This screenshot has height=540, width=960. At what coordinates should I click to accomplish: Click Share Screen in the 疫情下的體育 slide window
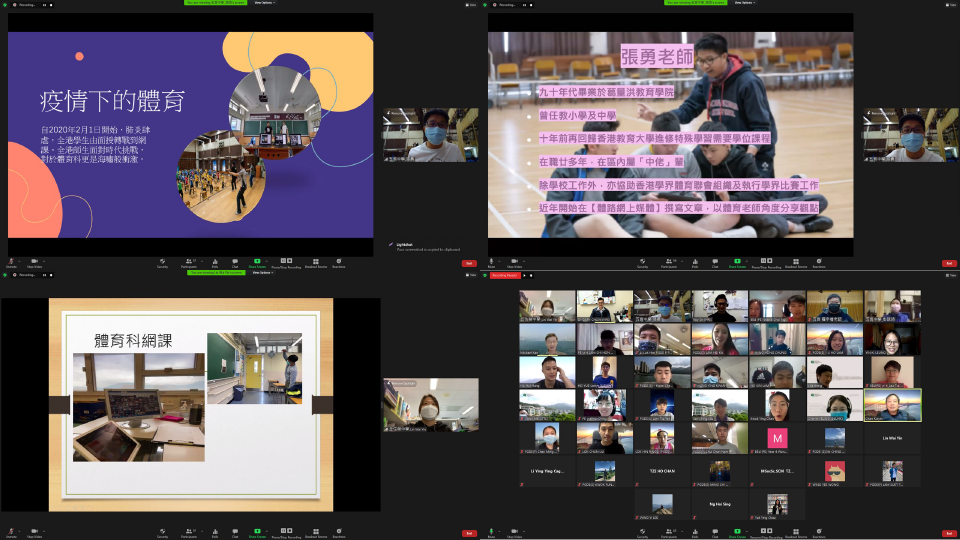tap(257, 263)
